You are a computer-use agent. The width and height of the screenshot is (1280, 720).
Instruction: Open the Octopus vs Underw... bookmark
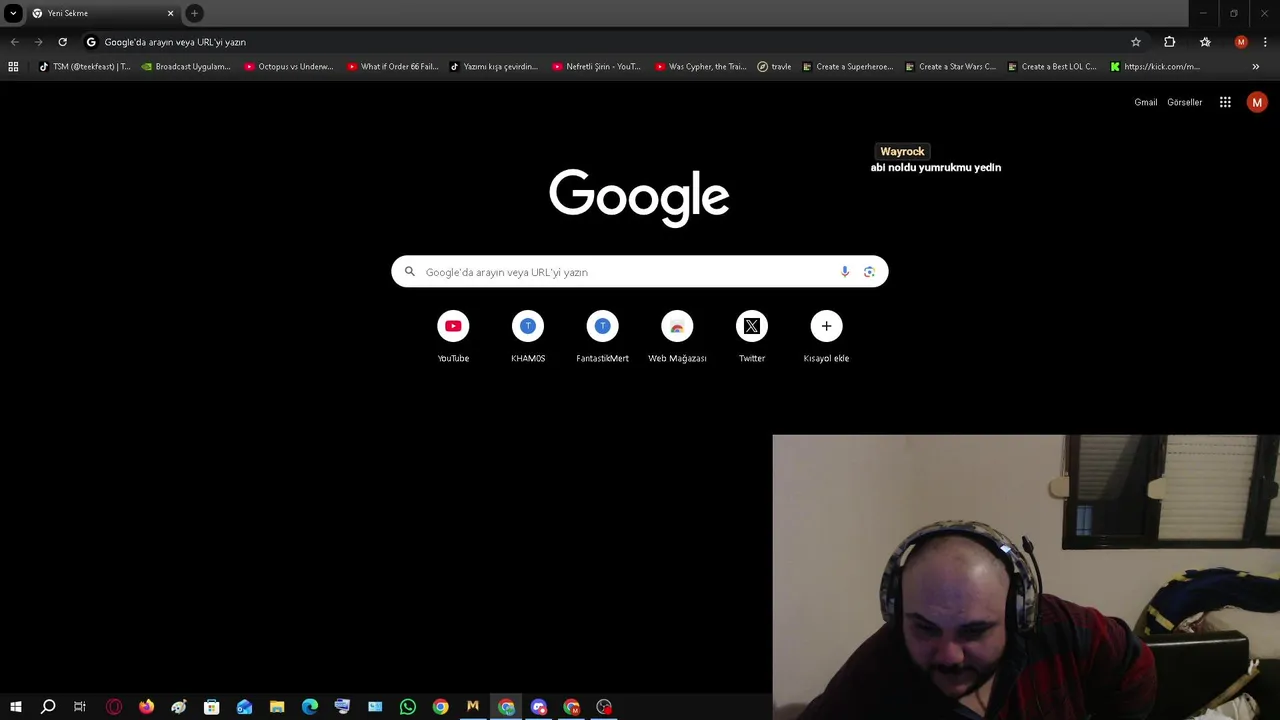pyautogui.click(x=289, y=67)
